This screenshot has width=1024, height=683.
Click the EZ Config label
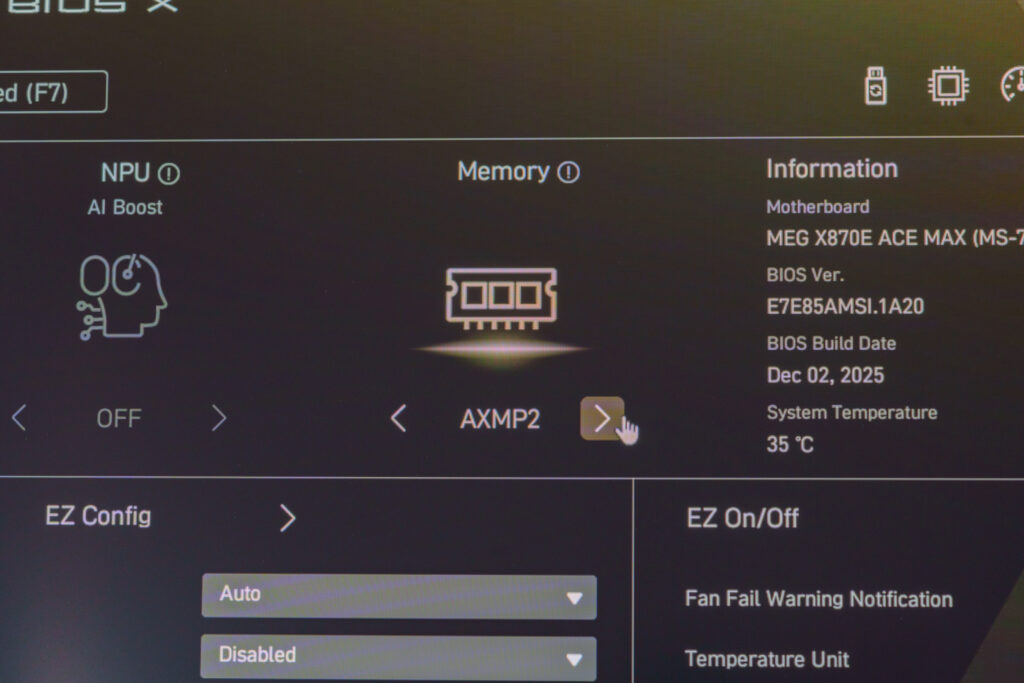point(98,516)
